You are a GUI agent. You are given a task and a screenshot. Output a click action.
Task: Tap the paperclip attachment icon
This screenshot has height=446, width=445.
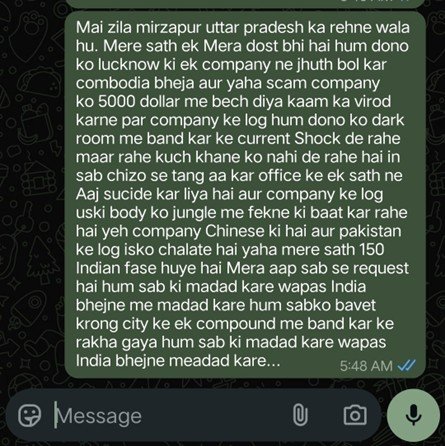tap(300, 415)
